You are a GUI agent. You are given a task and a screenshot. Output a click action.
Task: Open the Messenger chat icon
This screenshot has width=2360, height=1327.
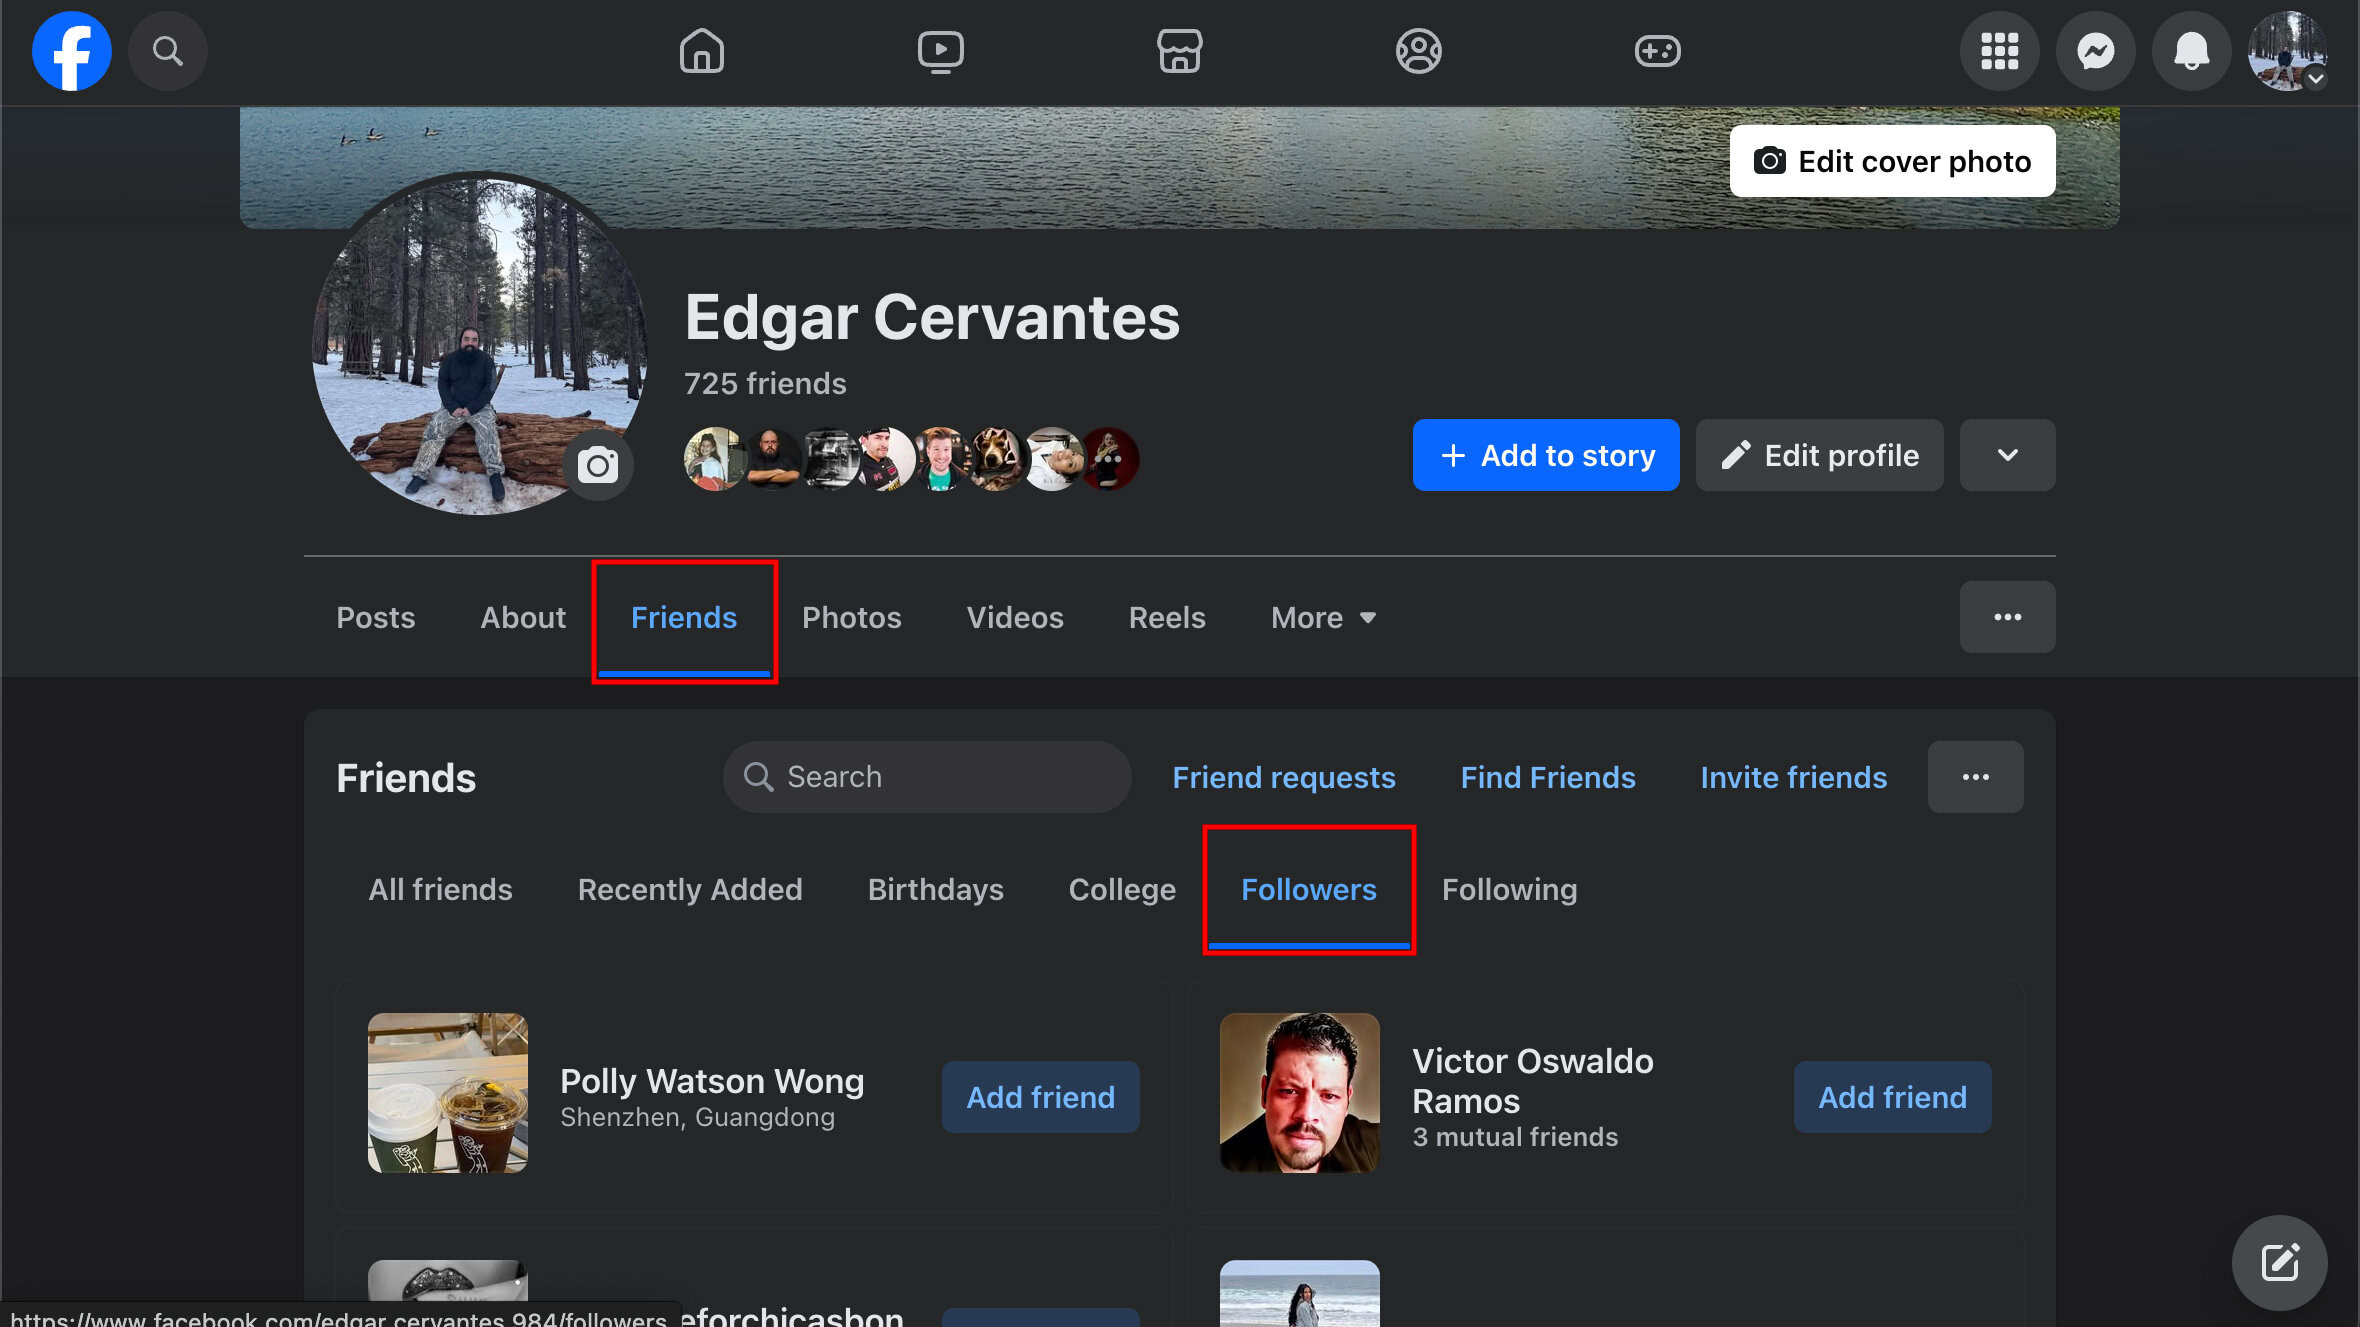click(x=2095, y=51)
